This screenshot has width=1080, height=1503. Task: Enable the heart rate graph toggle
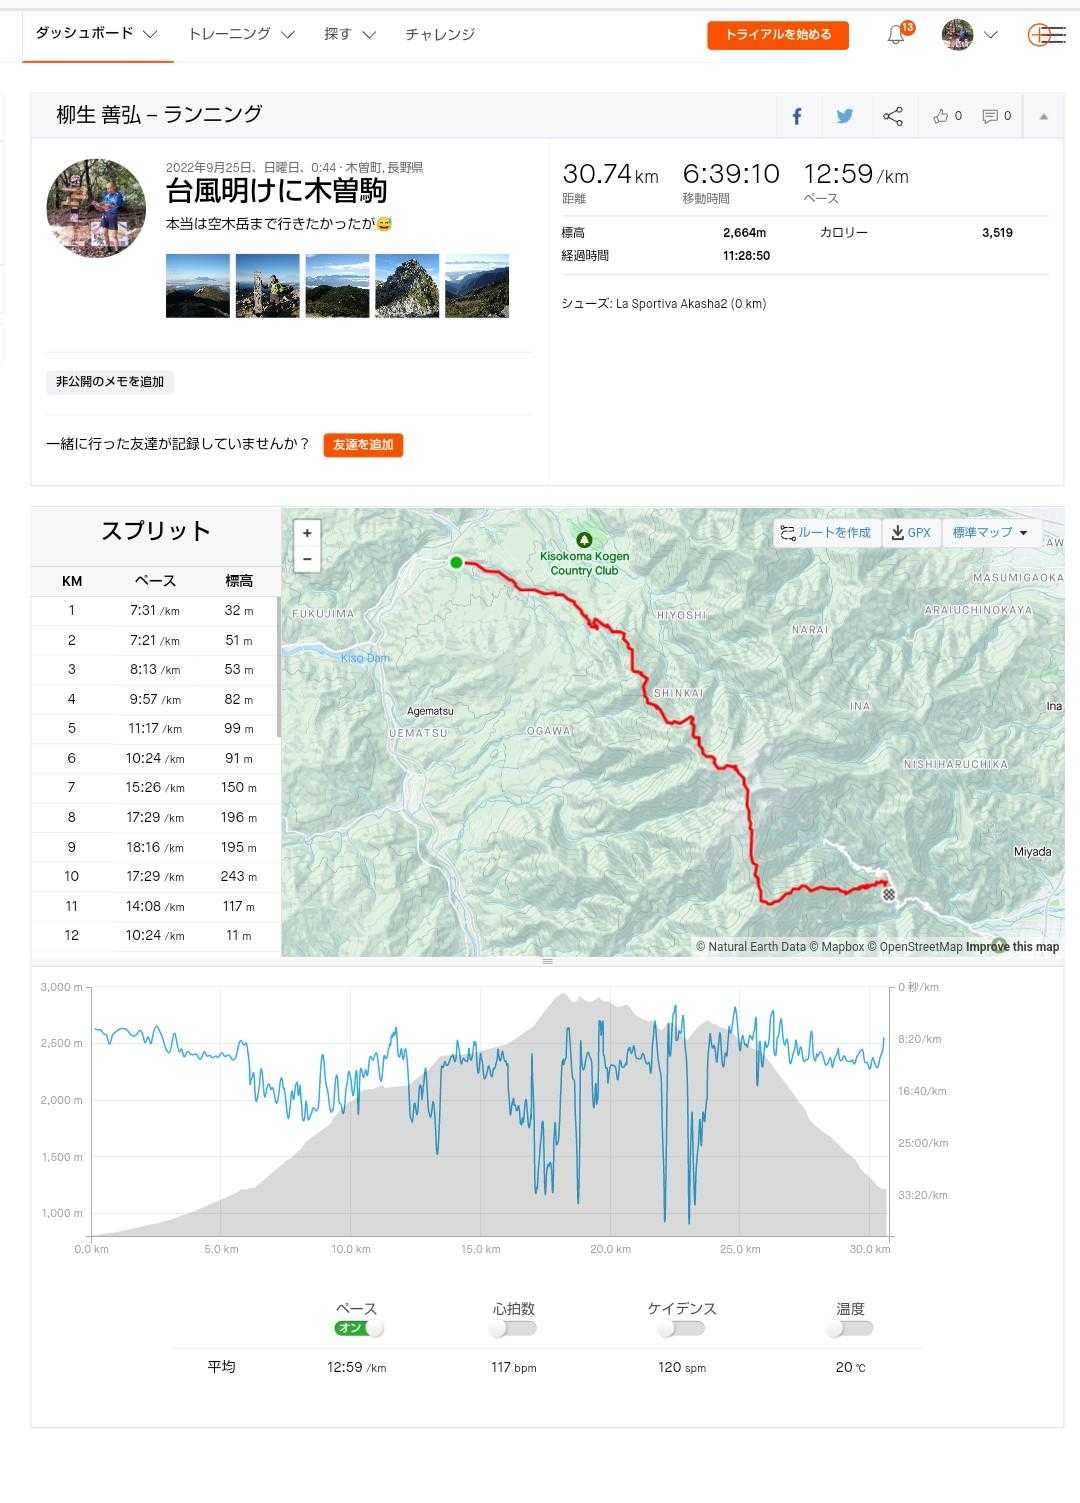[x=513, y=1329]
